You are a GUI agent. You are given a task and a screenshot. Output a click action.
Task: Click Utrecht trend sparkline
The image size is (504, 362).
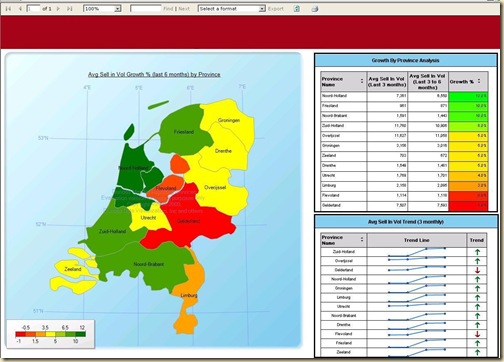[417, 305]
